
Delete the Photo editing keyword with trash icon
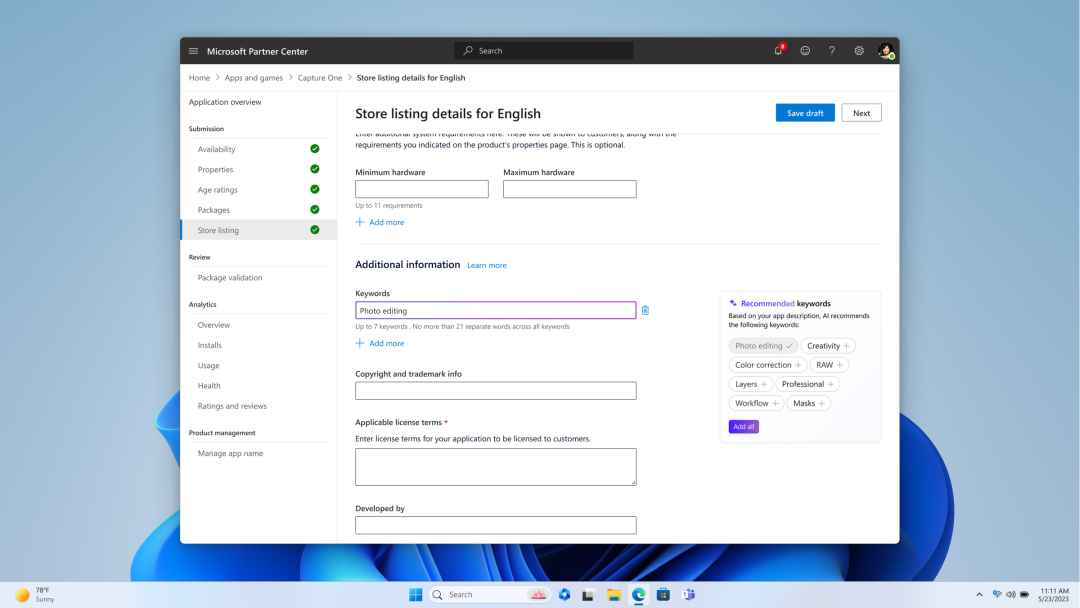coord(645,310)
